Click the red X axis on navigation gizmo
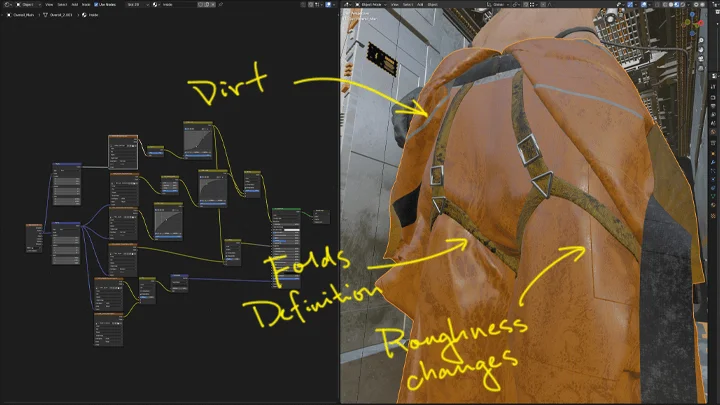 tap(701, 22)
